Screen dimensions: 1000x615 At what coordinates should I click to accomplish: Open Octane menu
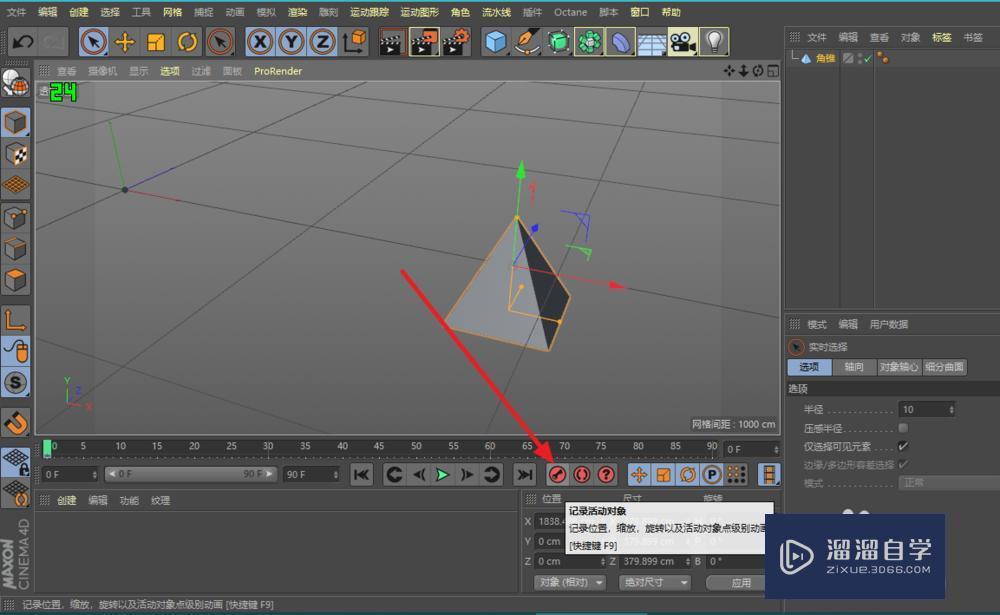pos(570,12)
